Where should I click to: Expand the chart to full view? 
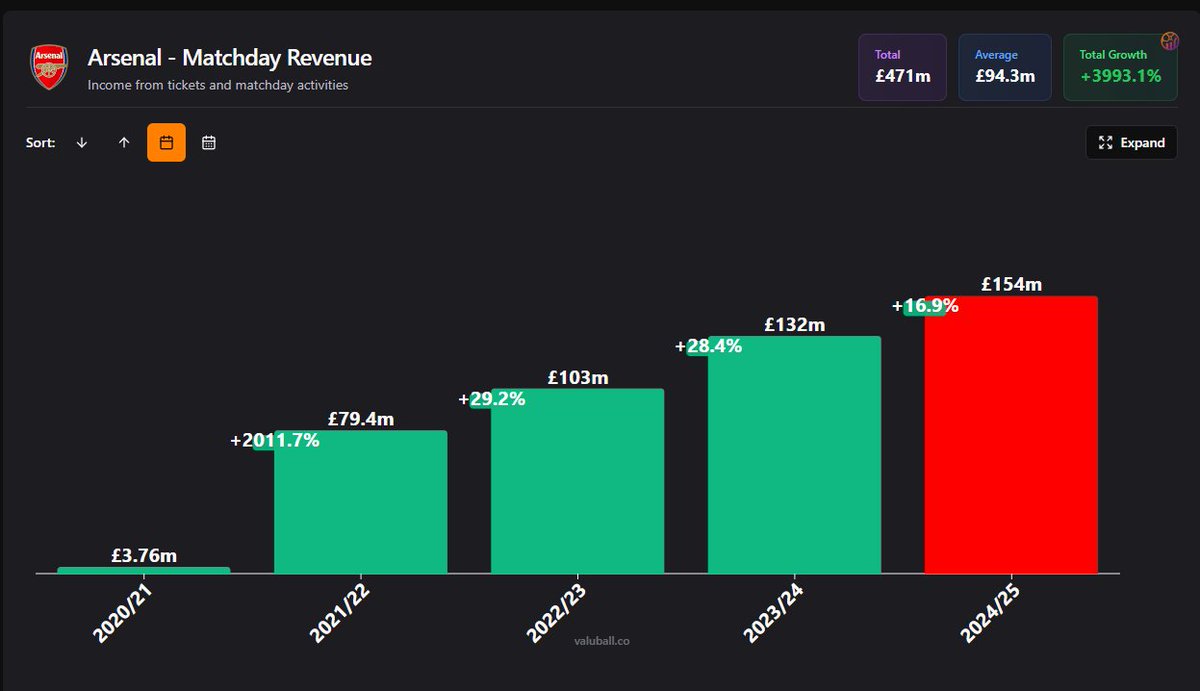point(1131,143)
